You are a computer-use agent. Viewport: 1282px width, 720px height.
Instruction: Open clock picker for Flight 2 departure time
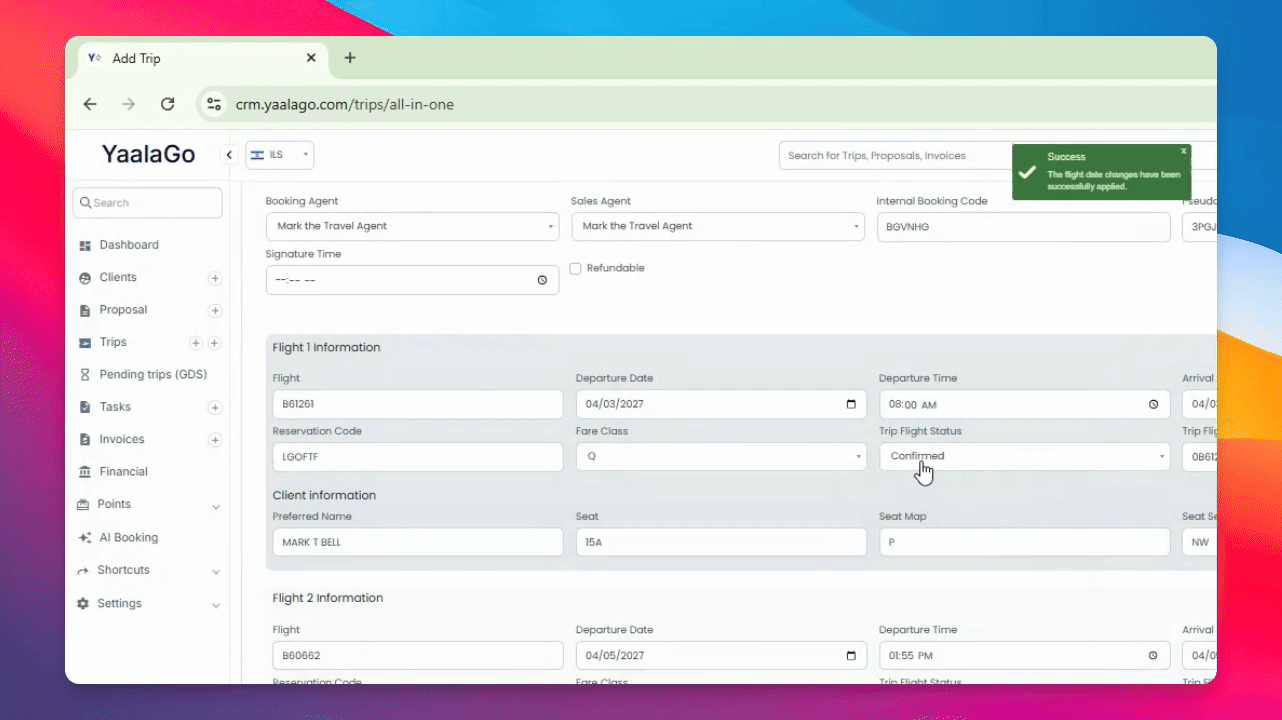tap(1153, 656)
